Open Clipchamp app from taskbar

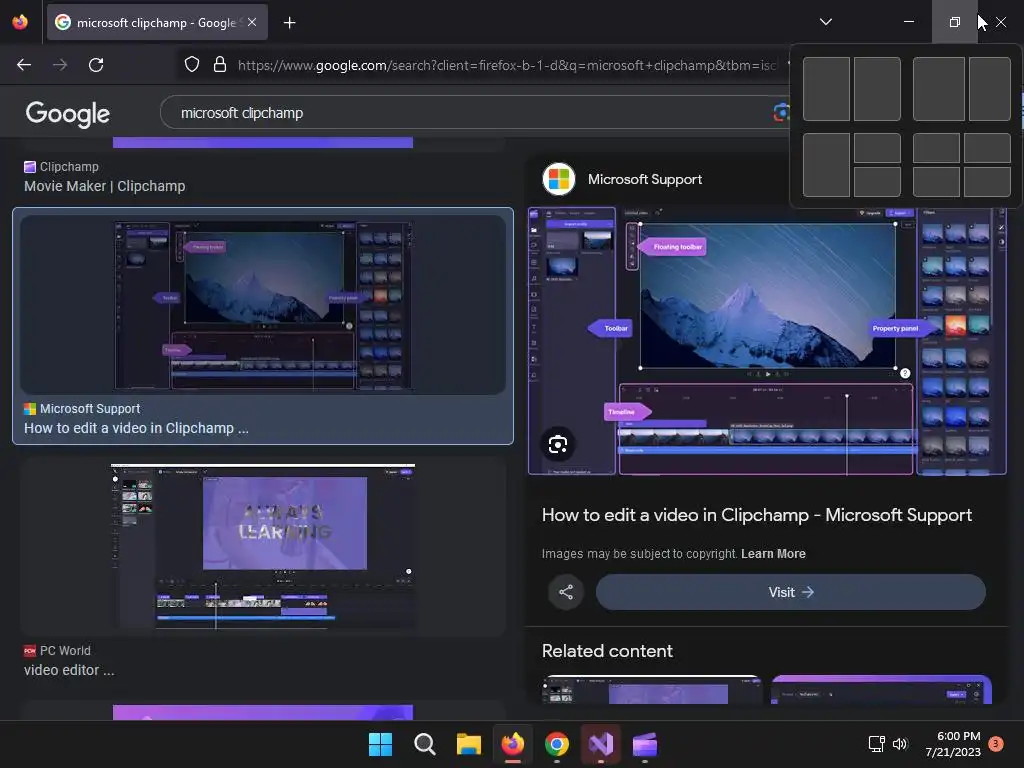(x=645, y=744)
